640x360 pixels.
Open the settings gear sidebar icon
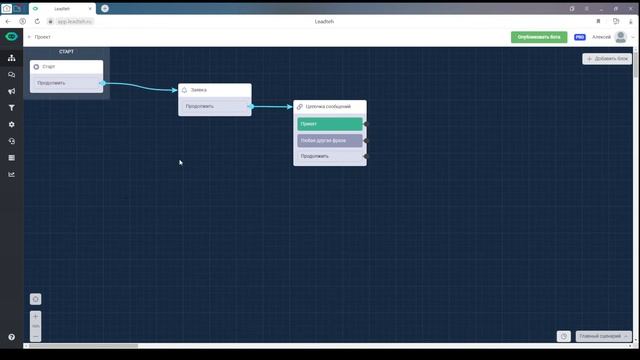[11, 124]
